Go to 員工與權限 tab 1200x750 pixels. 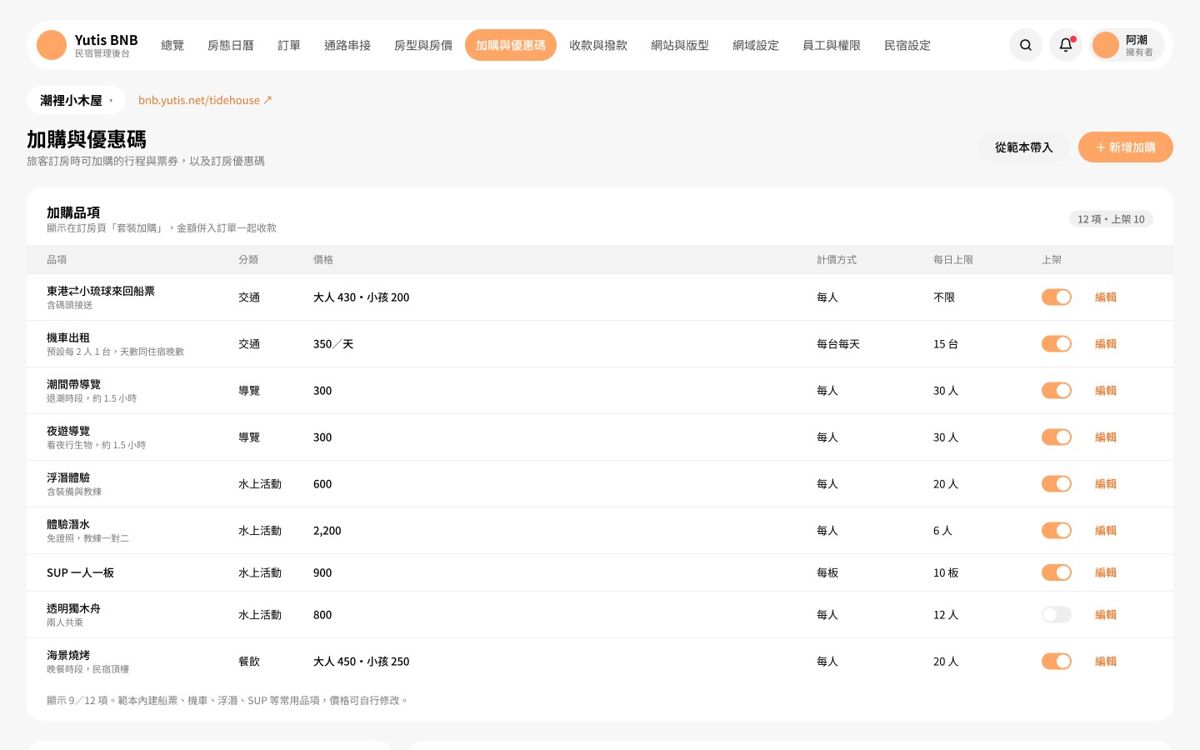pyautogui.click(x=831, y=45)
